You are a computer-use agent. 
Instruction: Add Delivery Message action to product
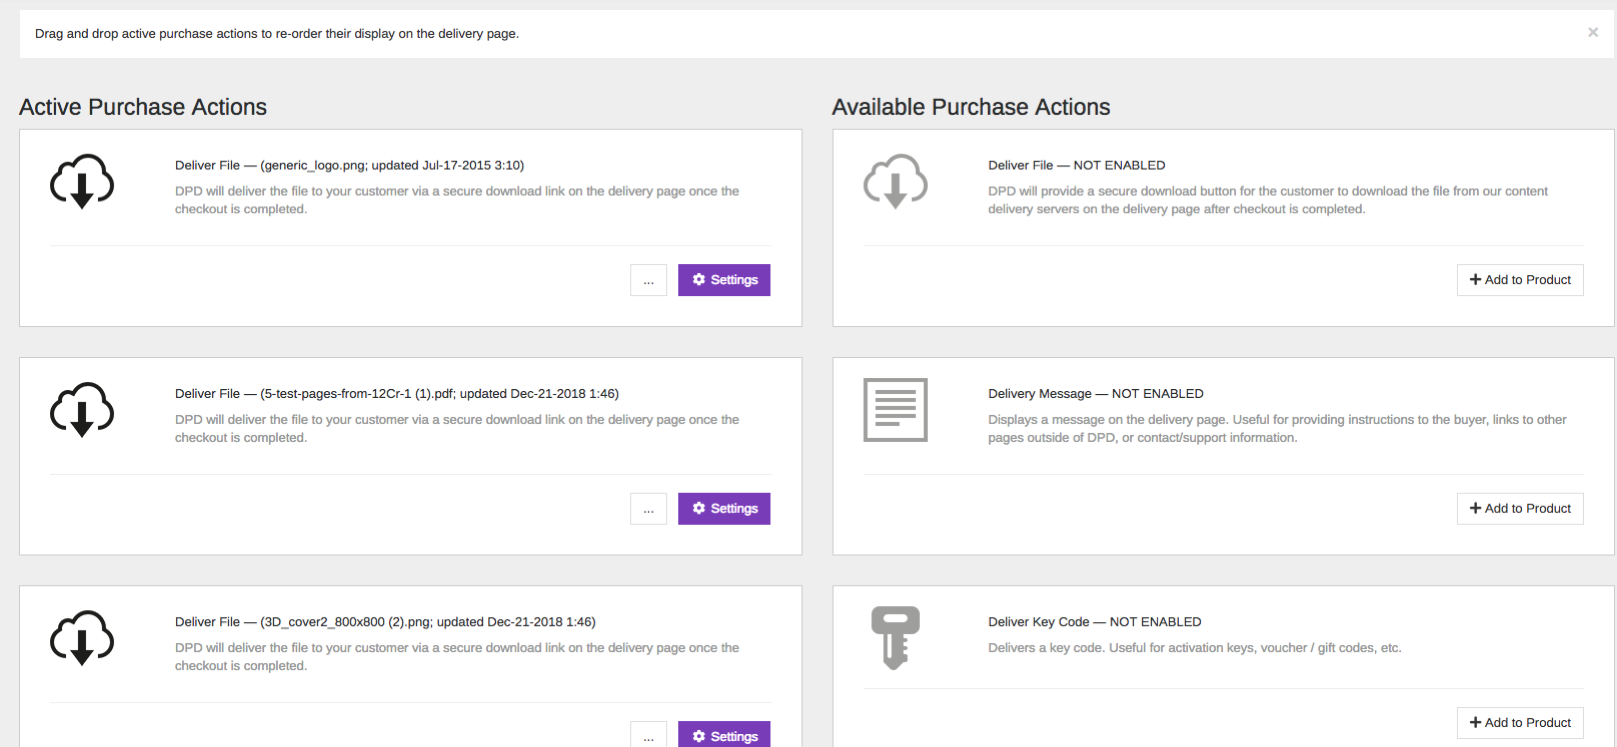click(1520, 509)
